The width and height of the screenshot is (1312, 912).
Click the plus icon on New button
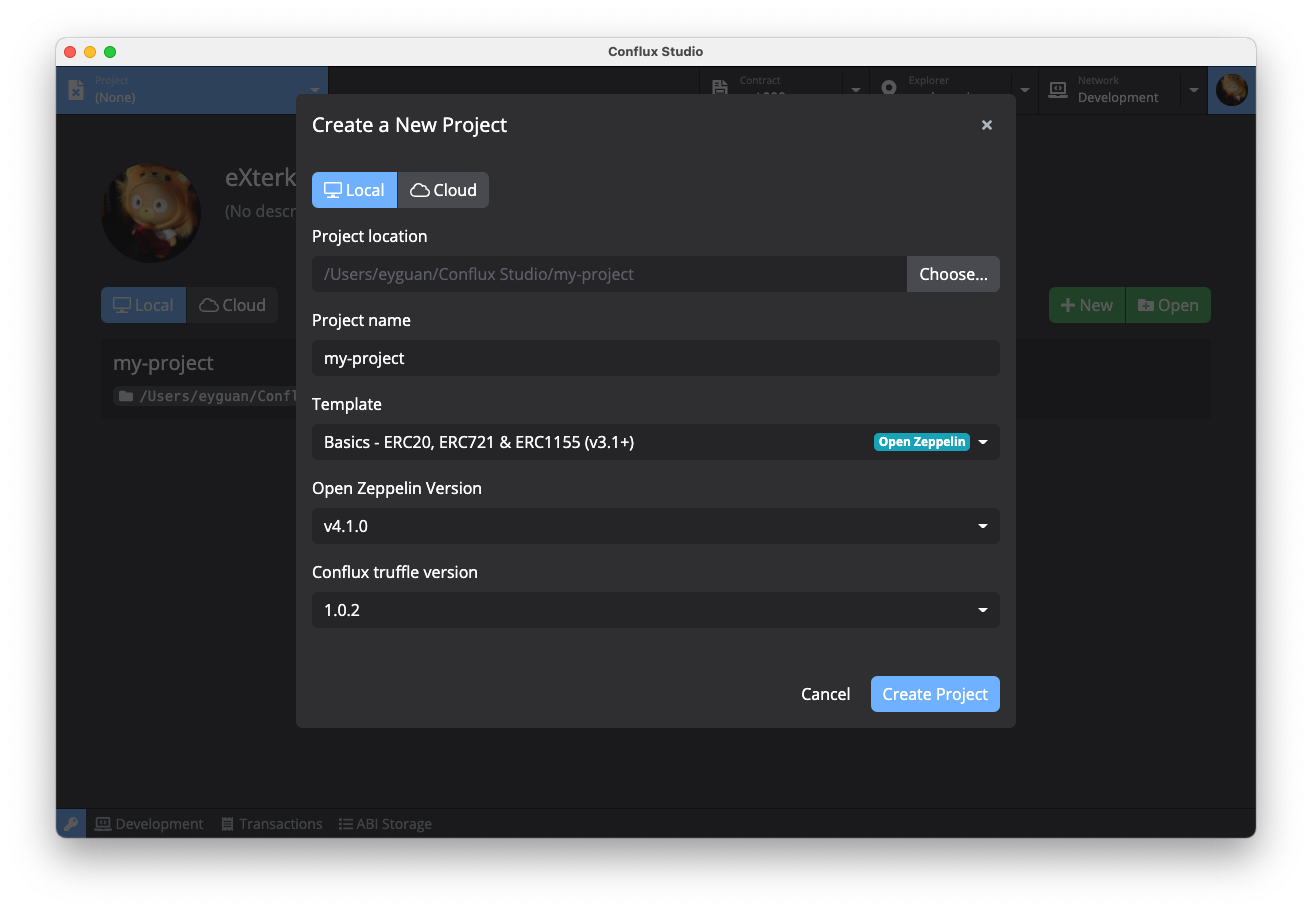click(x=1068, y=305)
